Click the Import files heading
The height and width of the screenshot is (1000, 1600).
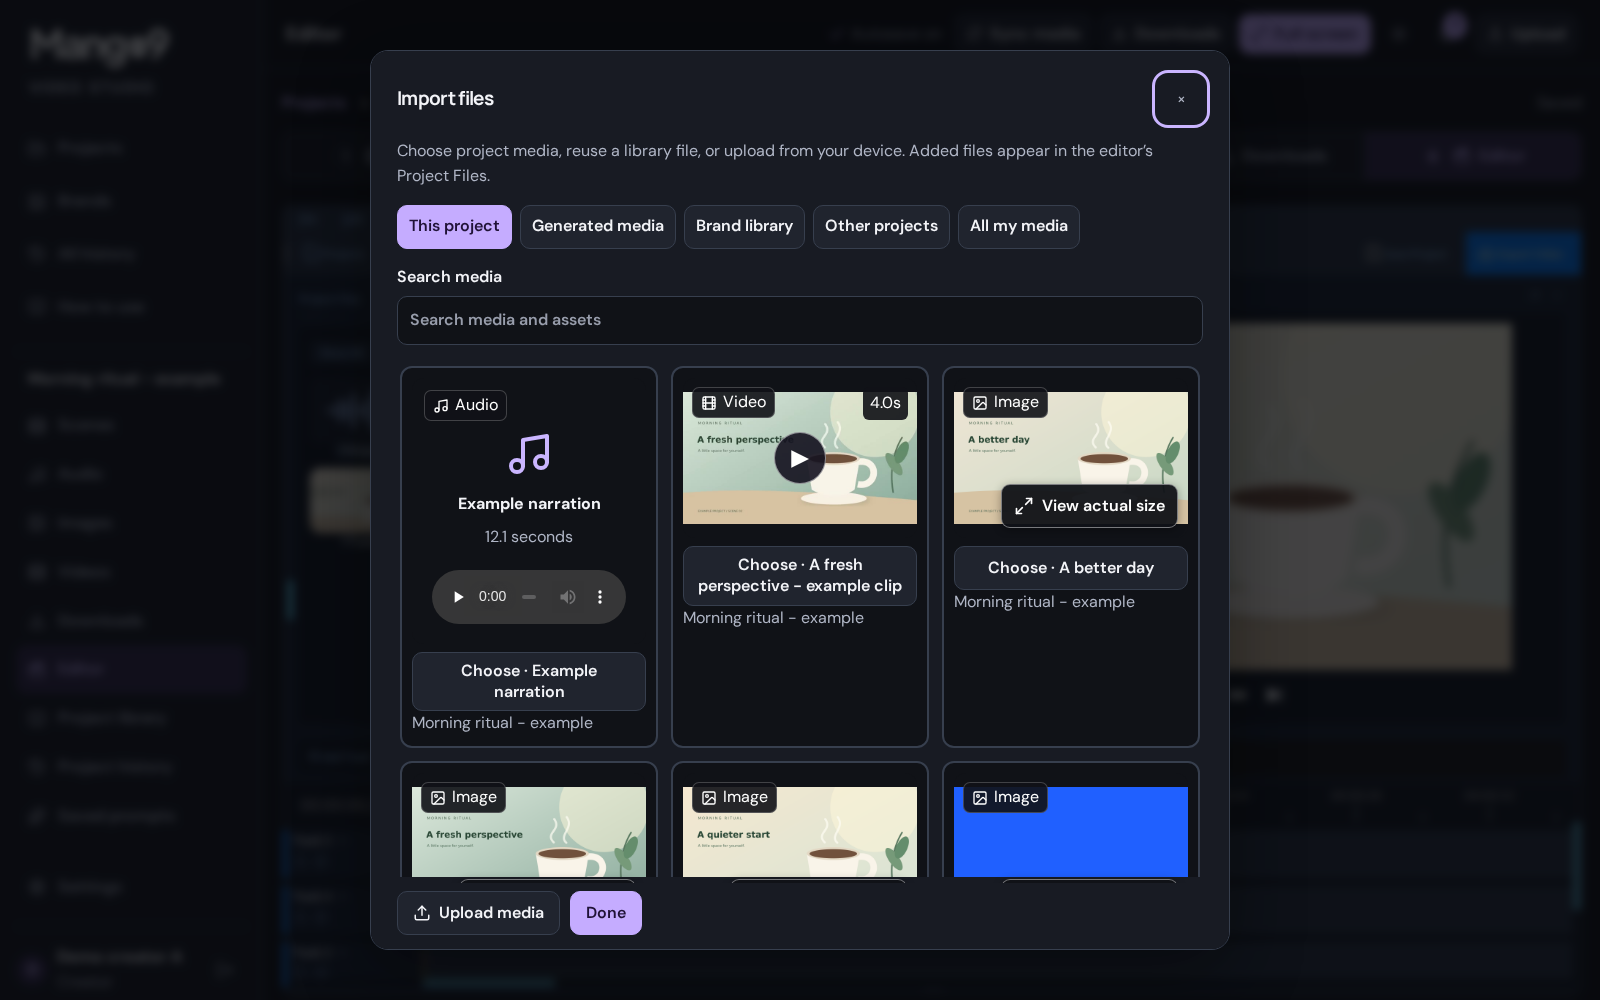point(445,99)
